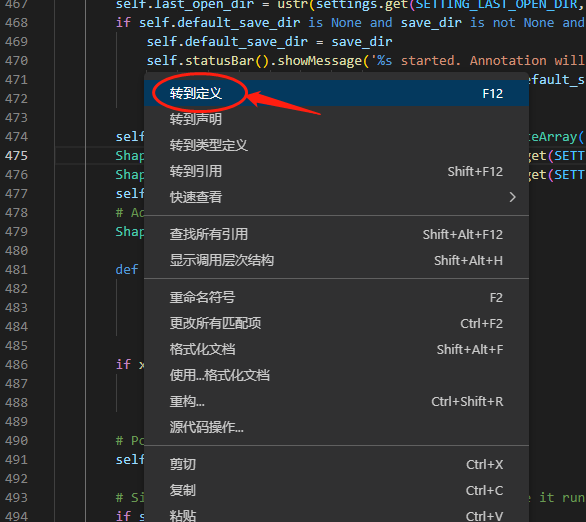Choose 查找所有引用 menu item

336,234
